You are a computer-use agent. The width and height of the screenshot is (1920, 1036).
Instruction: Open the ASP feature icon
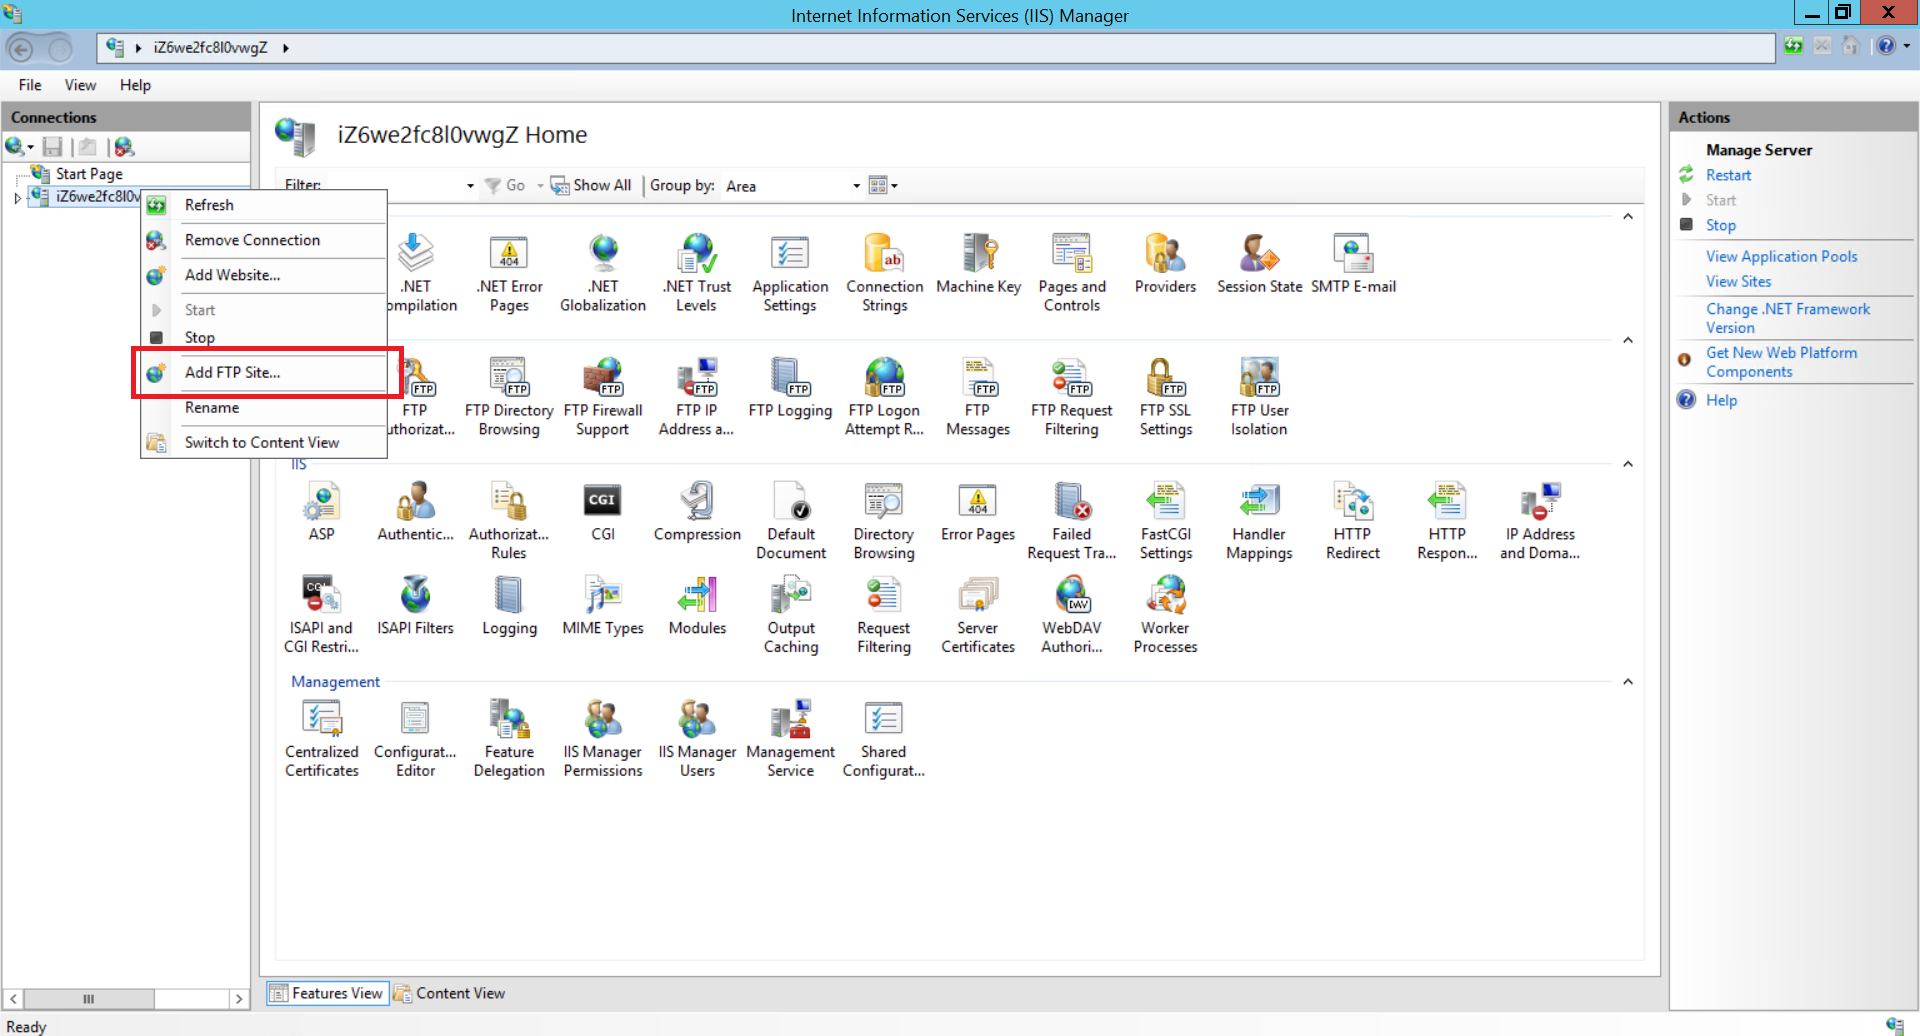[321, 511]
